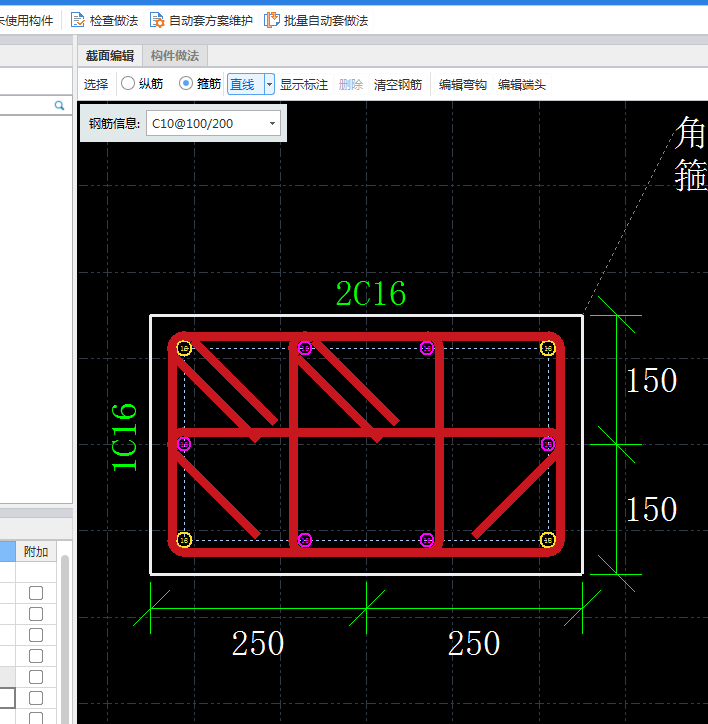708x724 pixels.
Task: Click the upper 150 dimension label
Action: point(651,381)
